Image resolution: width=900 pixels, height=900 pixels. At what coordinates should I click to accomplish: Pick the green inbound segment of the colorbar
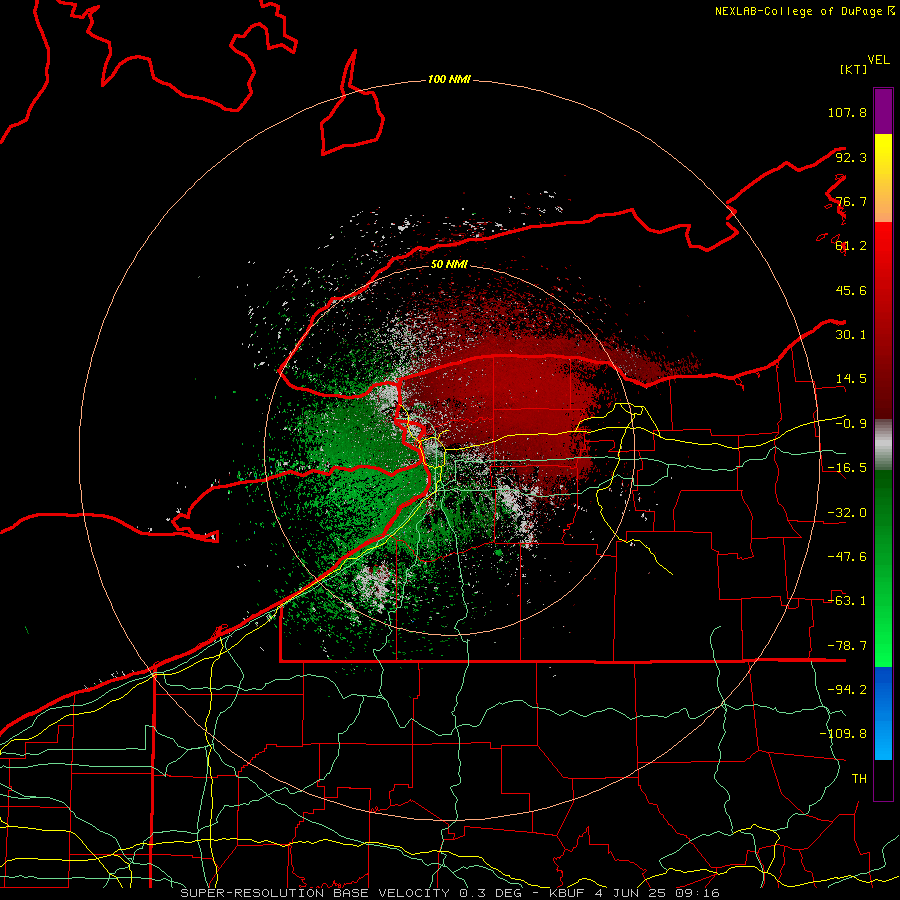[x=883, y=568]
